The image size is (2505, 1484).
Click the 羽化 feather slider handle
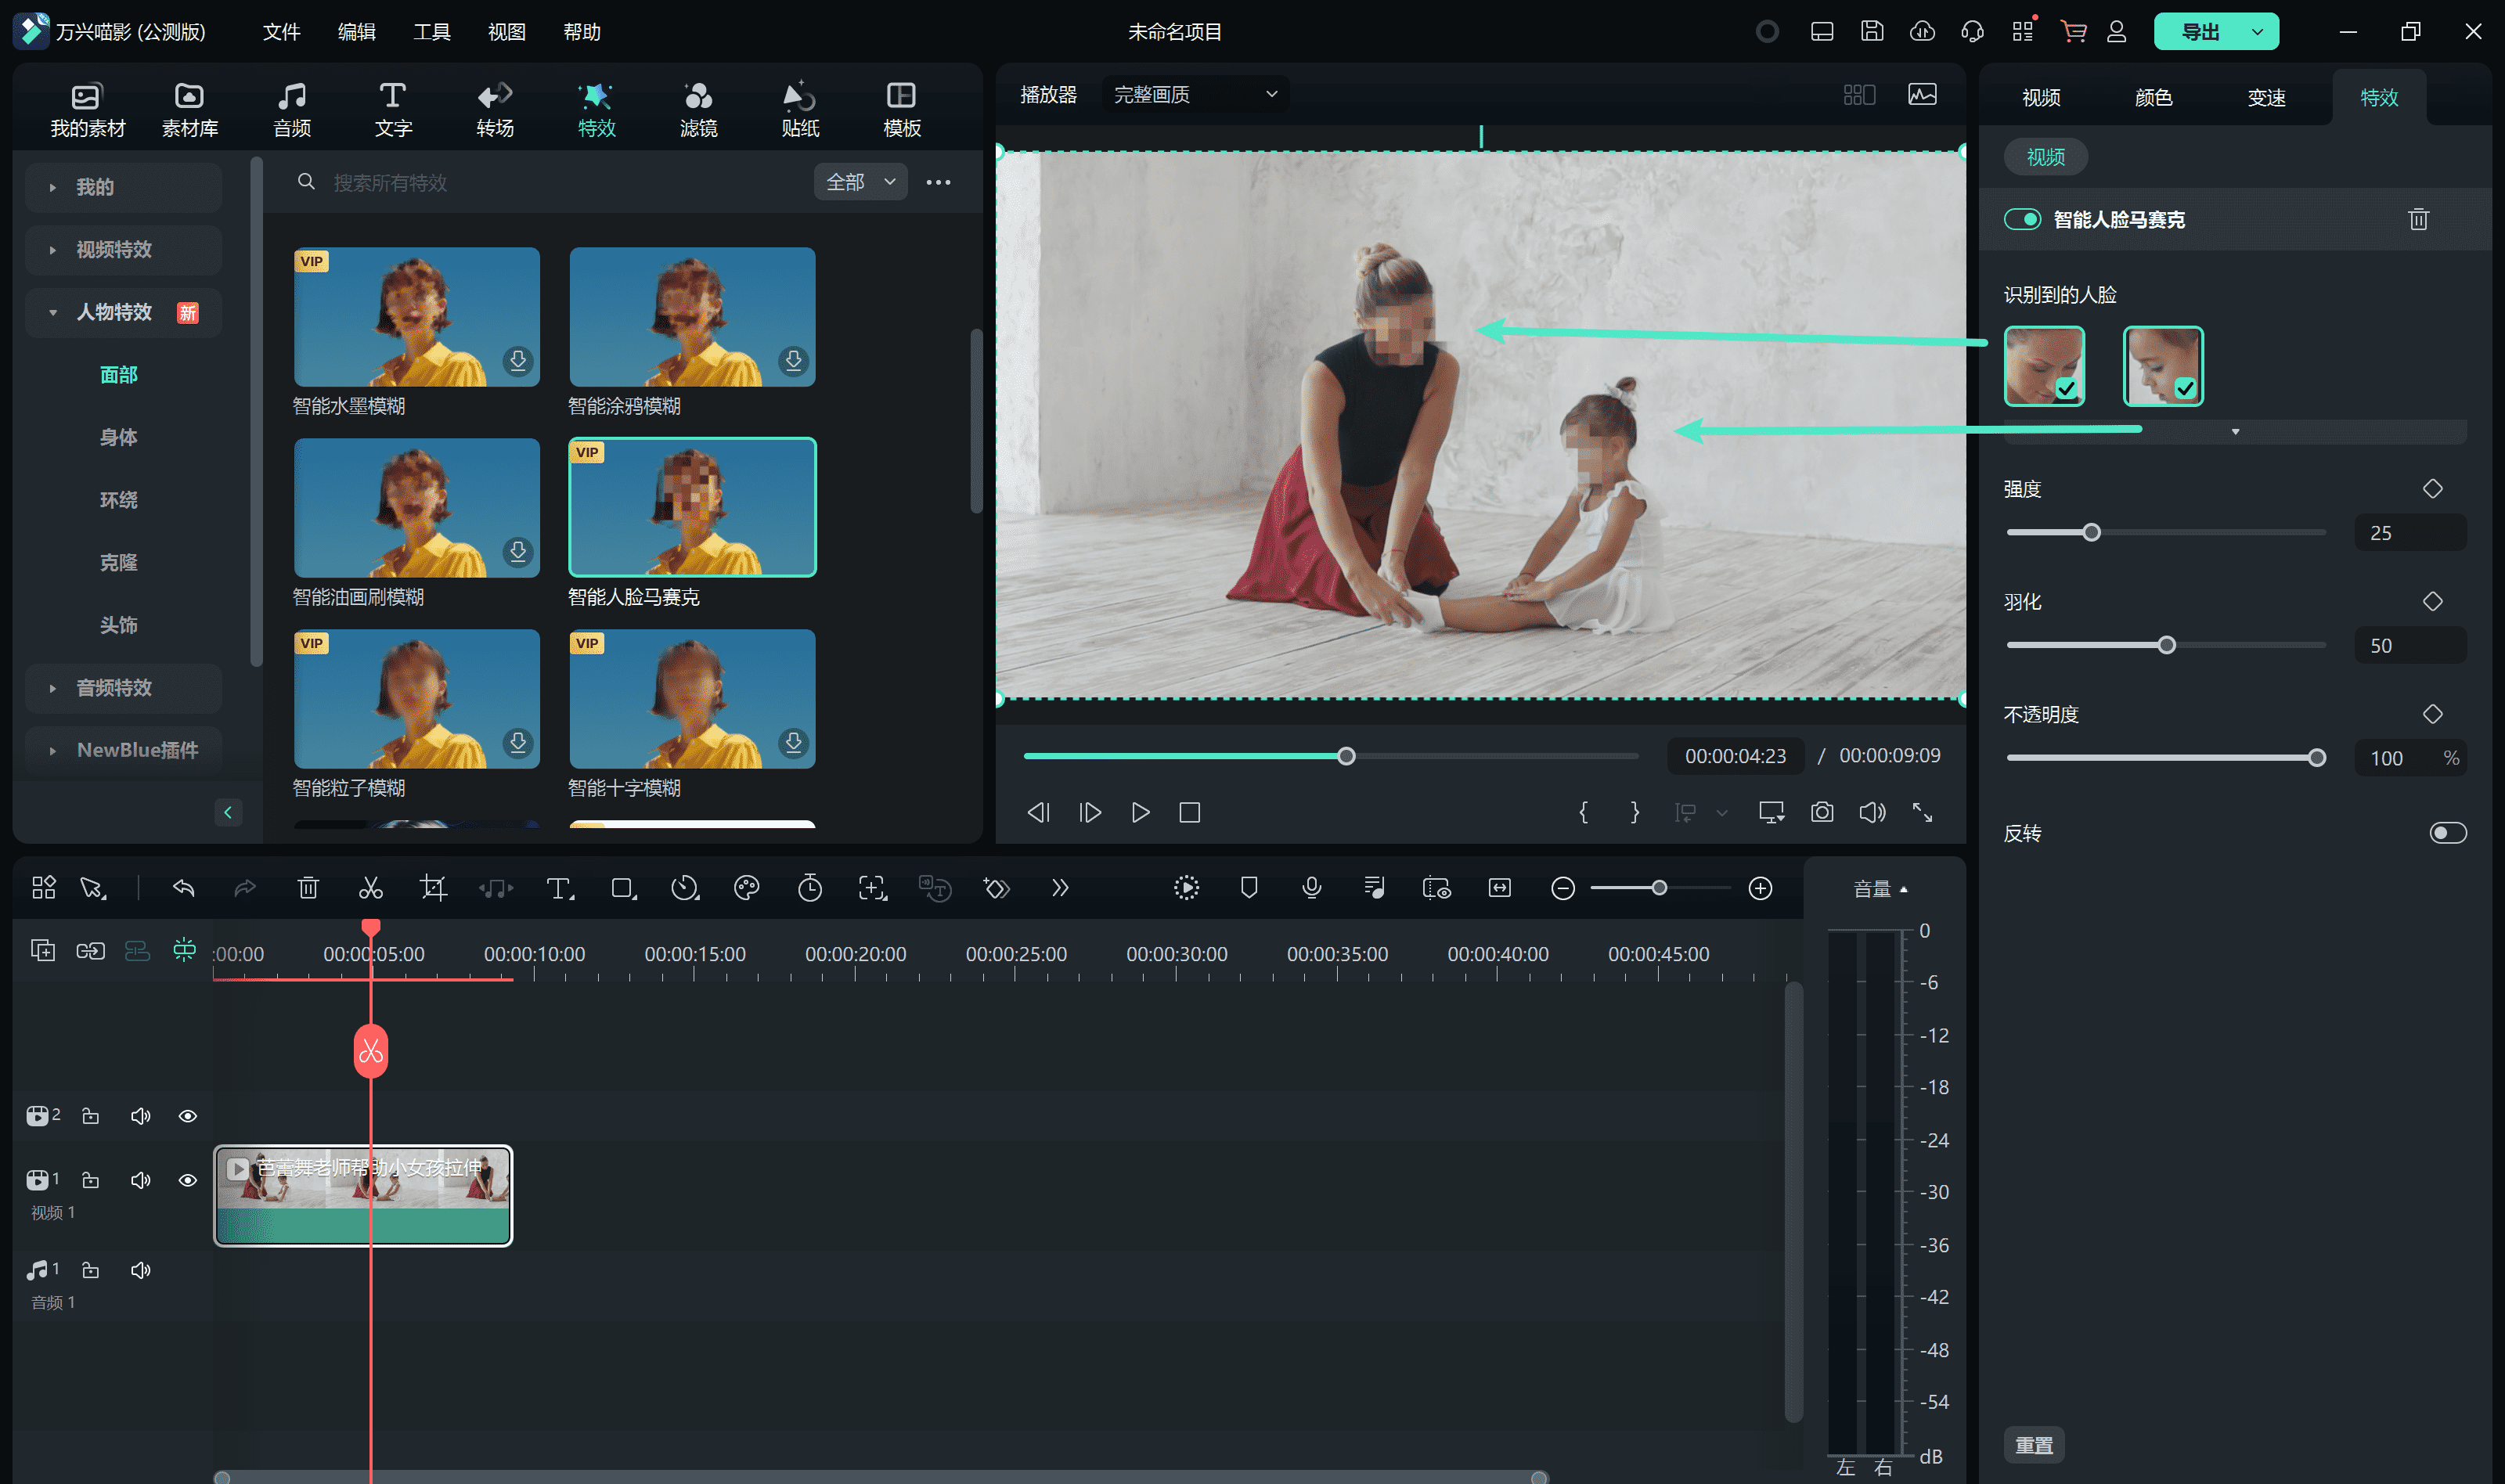[x=2166, y=645]
